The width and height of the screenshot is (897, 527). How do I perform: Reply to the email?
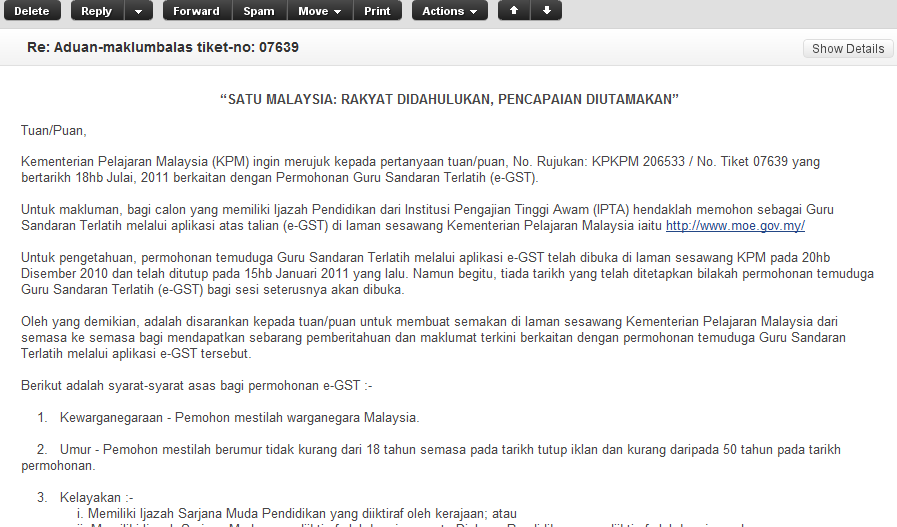pos(97,11)
